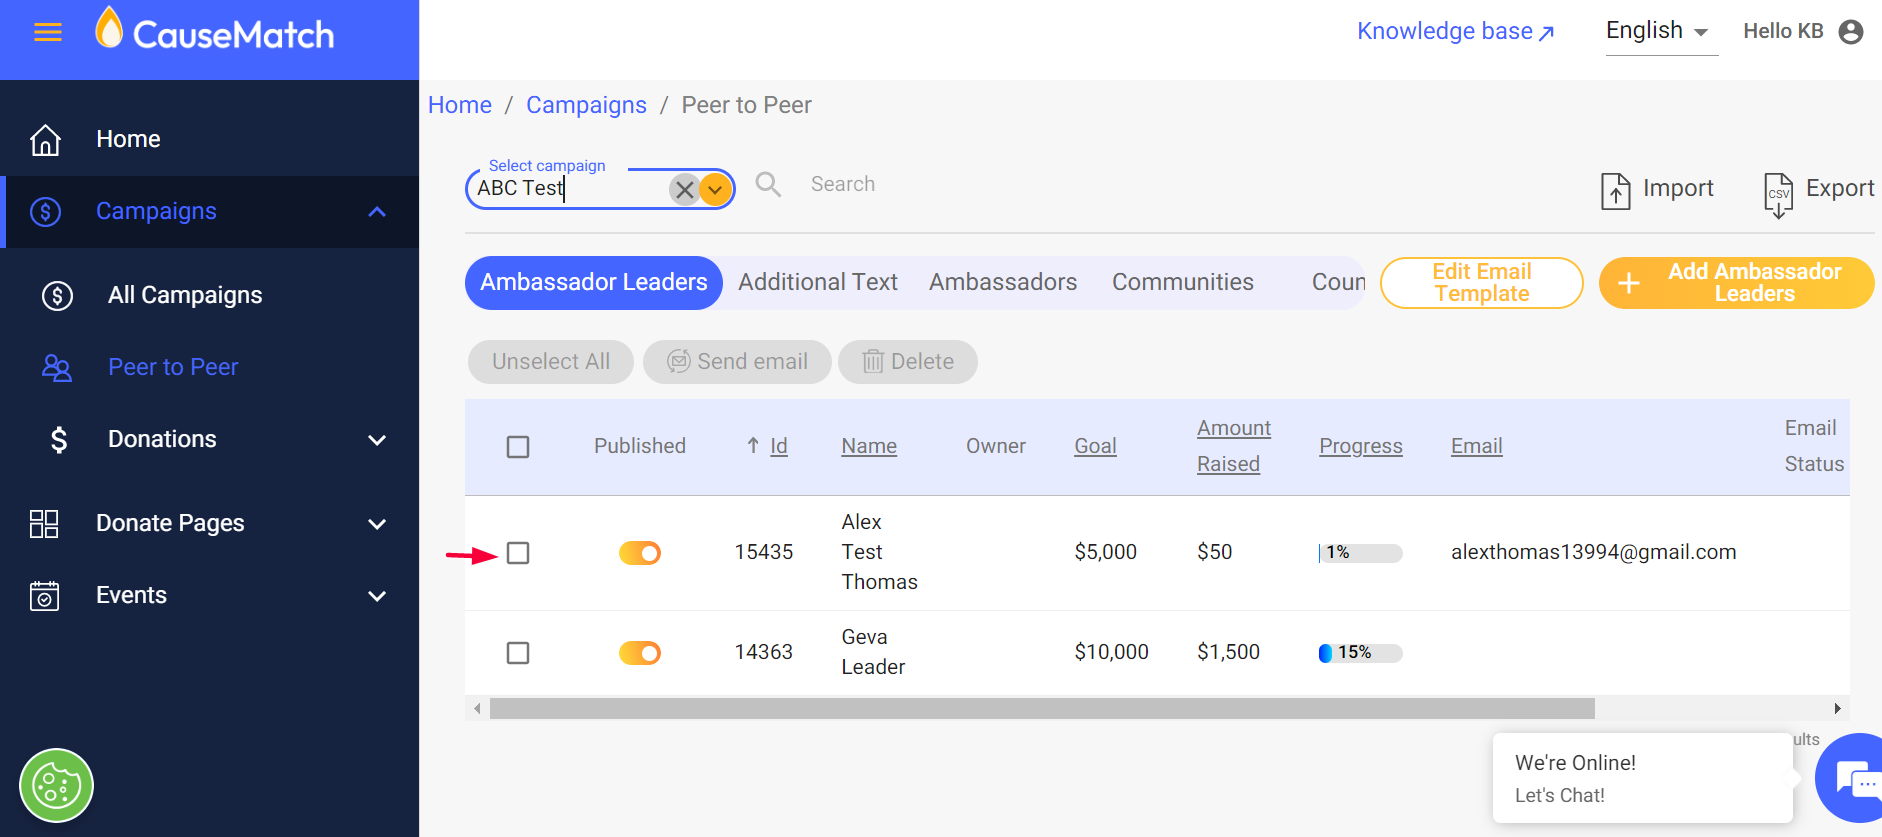Expand the Donations sidebar menu
1882x837 pixels.
(377, 440)
